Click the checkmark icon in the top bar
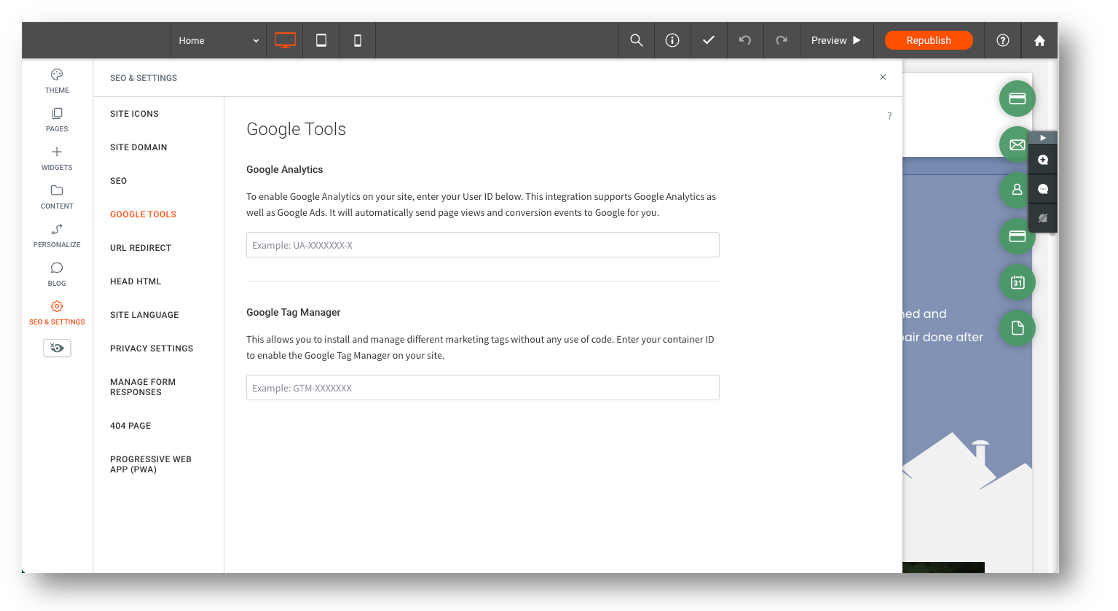This screenshot has height=611, width=1118. (x=709, y=41)
